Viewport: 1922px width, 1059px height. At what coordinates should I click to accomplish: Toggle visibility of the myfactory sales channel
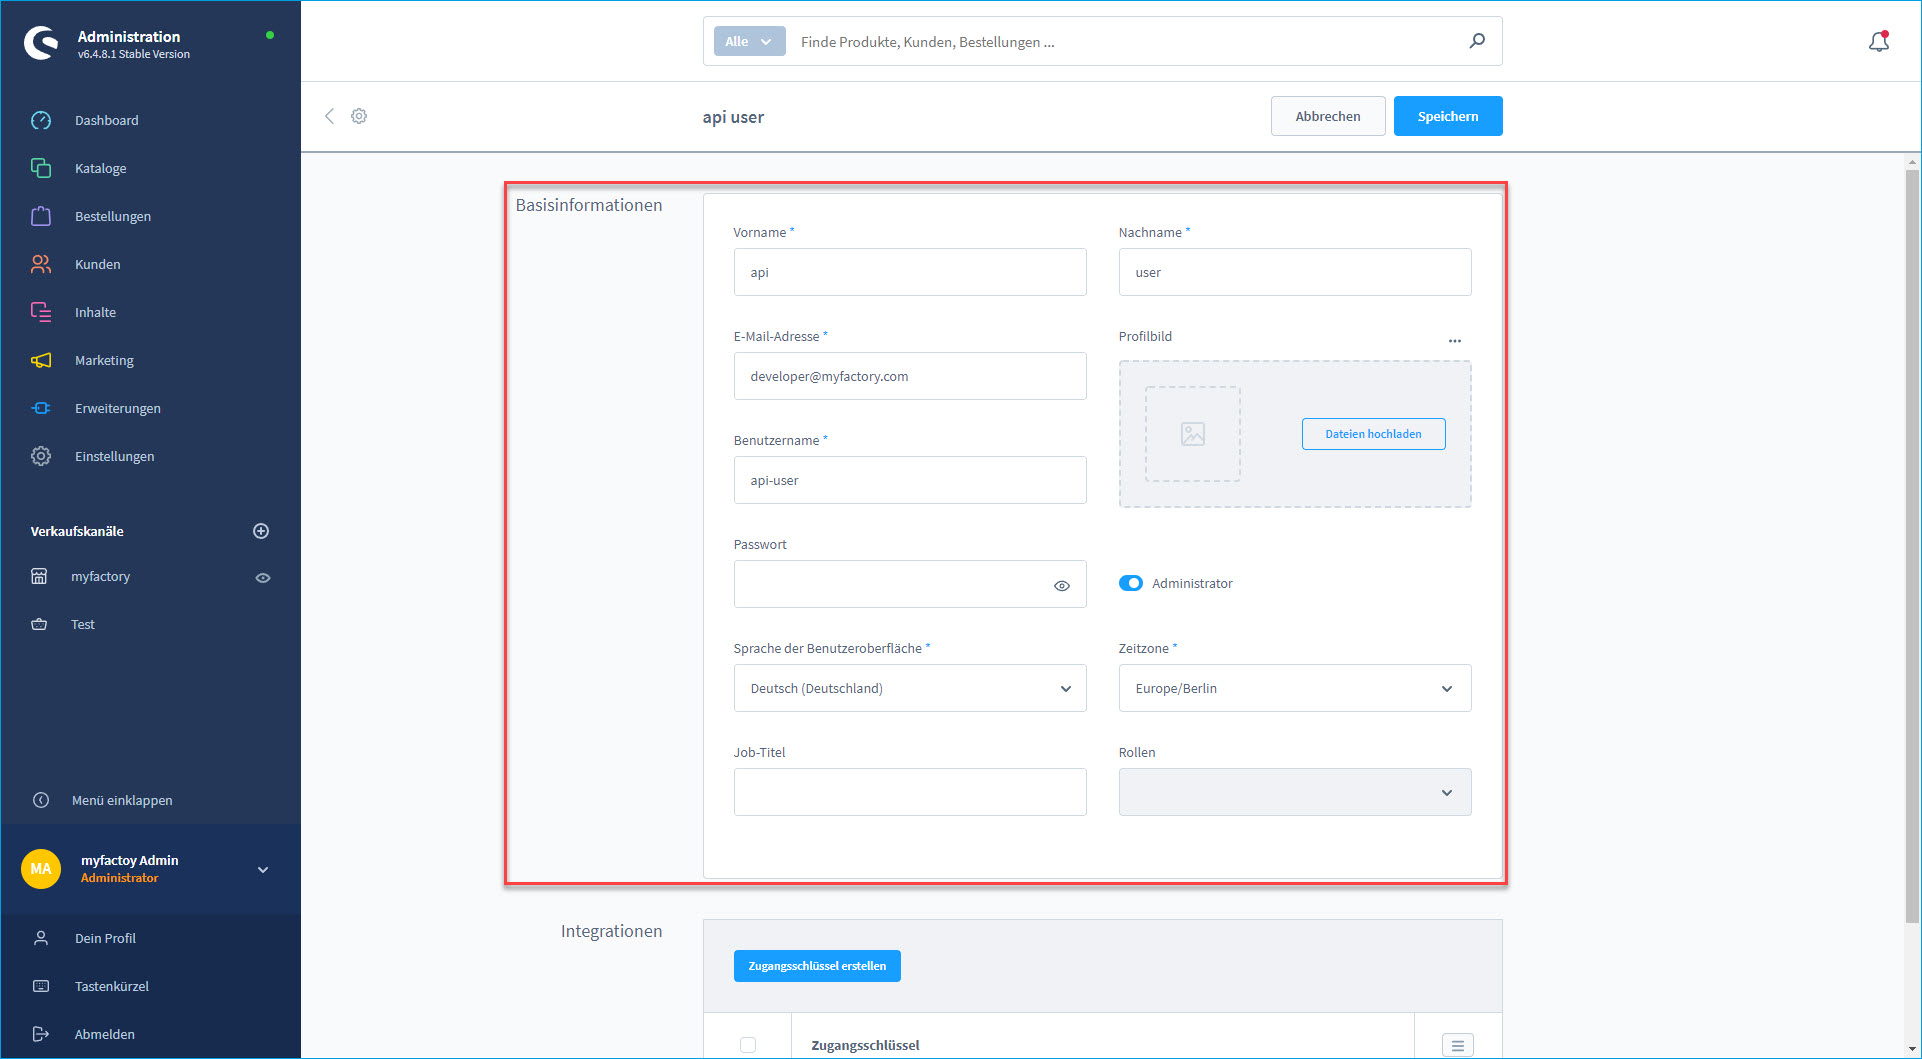pos(262,577)
